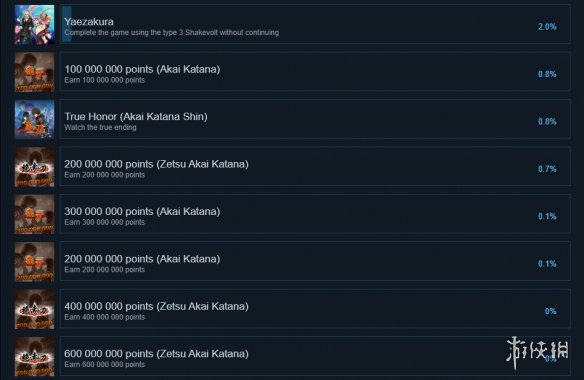Click the 200 000 000 points Akai Katana icon

tap(34, 262)
